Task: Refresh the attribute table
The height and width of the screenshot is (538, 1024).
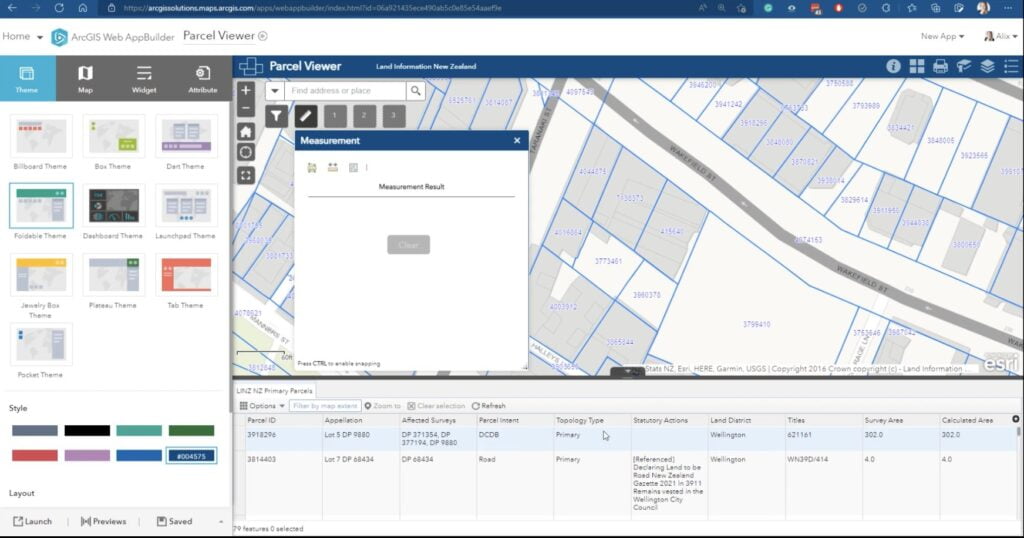Action: point(488,405)
